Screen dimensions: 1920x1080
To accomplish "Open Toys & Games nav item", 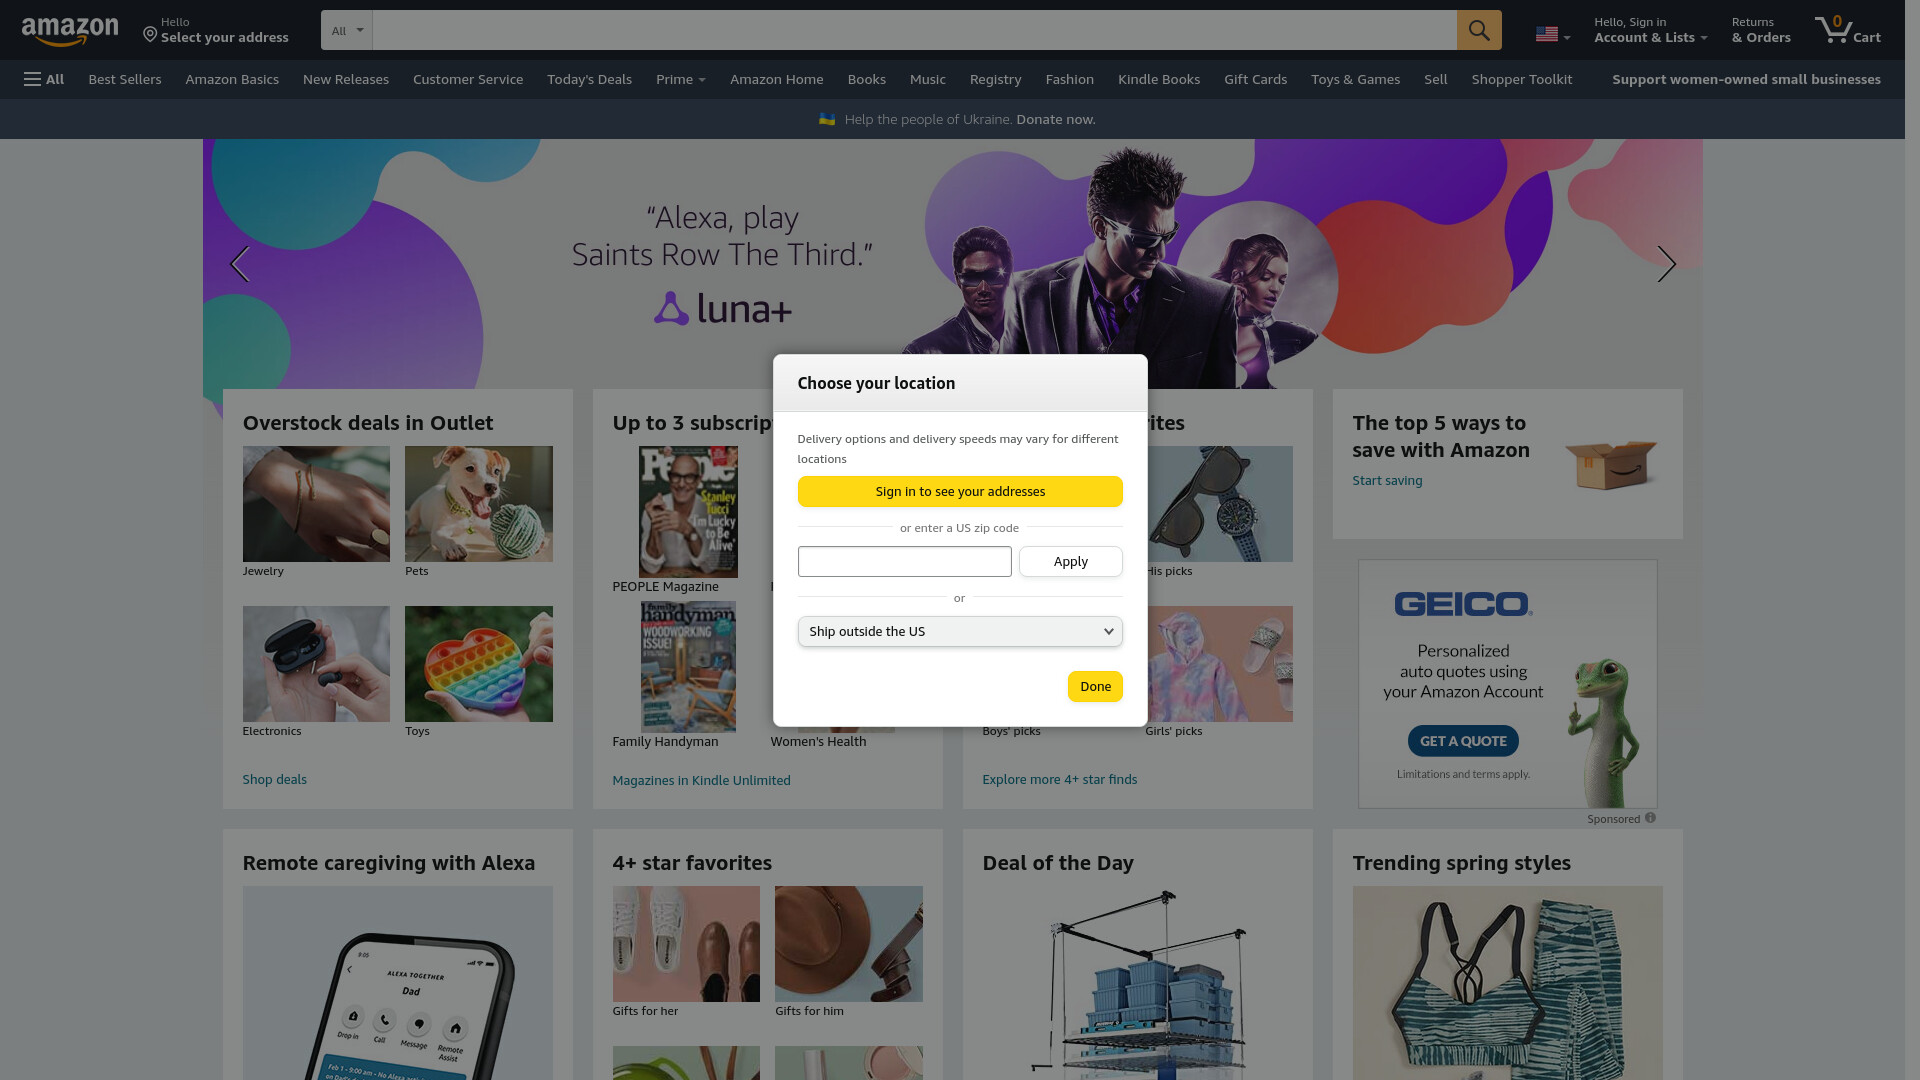I will coord(1356,79).
